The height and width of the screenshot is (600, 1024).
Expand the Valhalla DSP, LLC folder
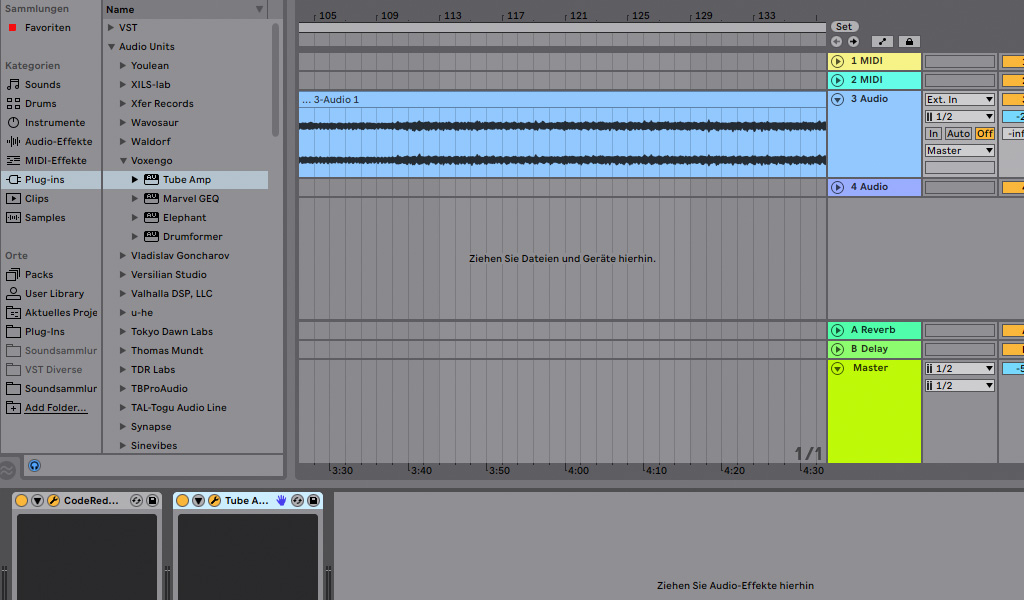(123, 294)
